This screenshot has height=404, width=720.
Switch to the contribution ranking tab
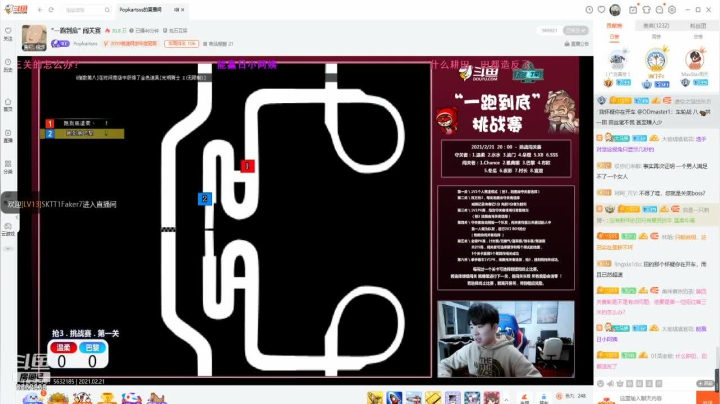(614, 26)
